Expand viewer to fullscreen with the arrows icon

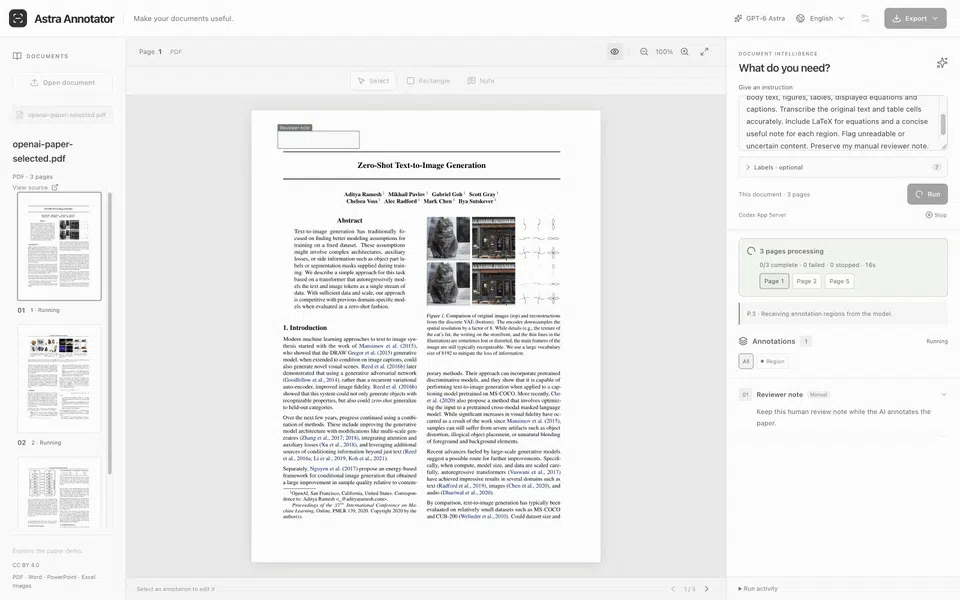coord(705,52)
